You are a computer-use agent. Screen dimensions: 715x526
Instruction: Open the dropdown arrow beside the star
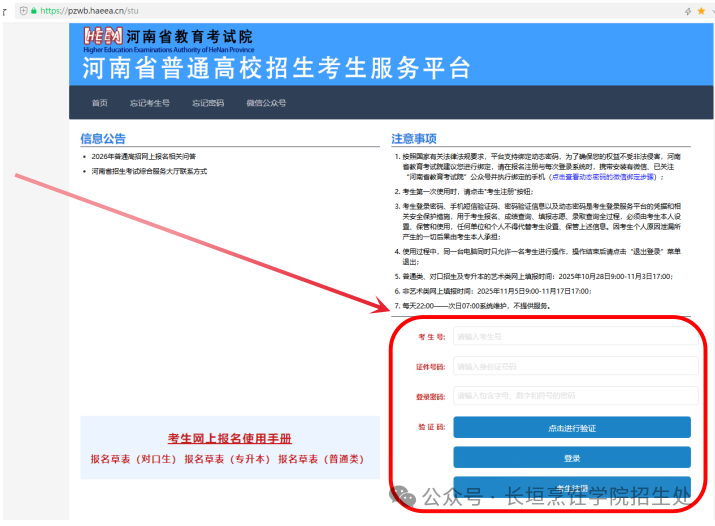(x=704, y=10)
